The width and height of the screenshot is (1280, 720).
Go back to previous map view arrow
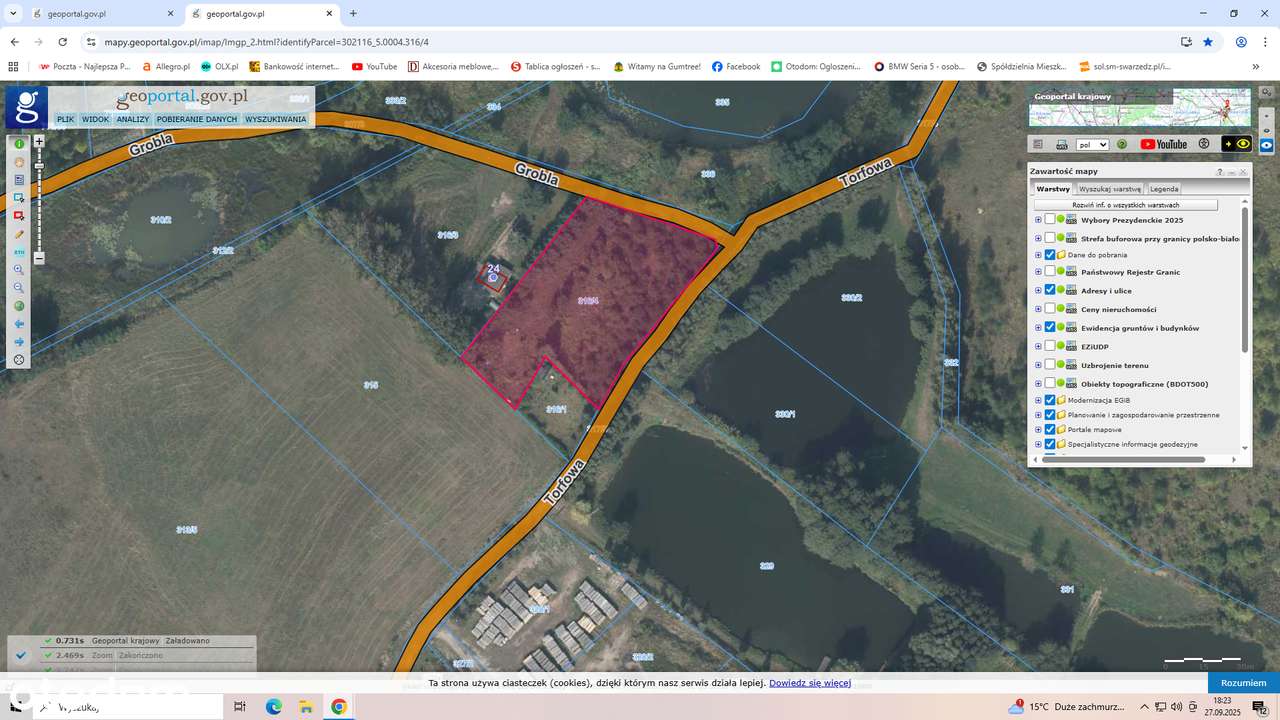point(19,324)
